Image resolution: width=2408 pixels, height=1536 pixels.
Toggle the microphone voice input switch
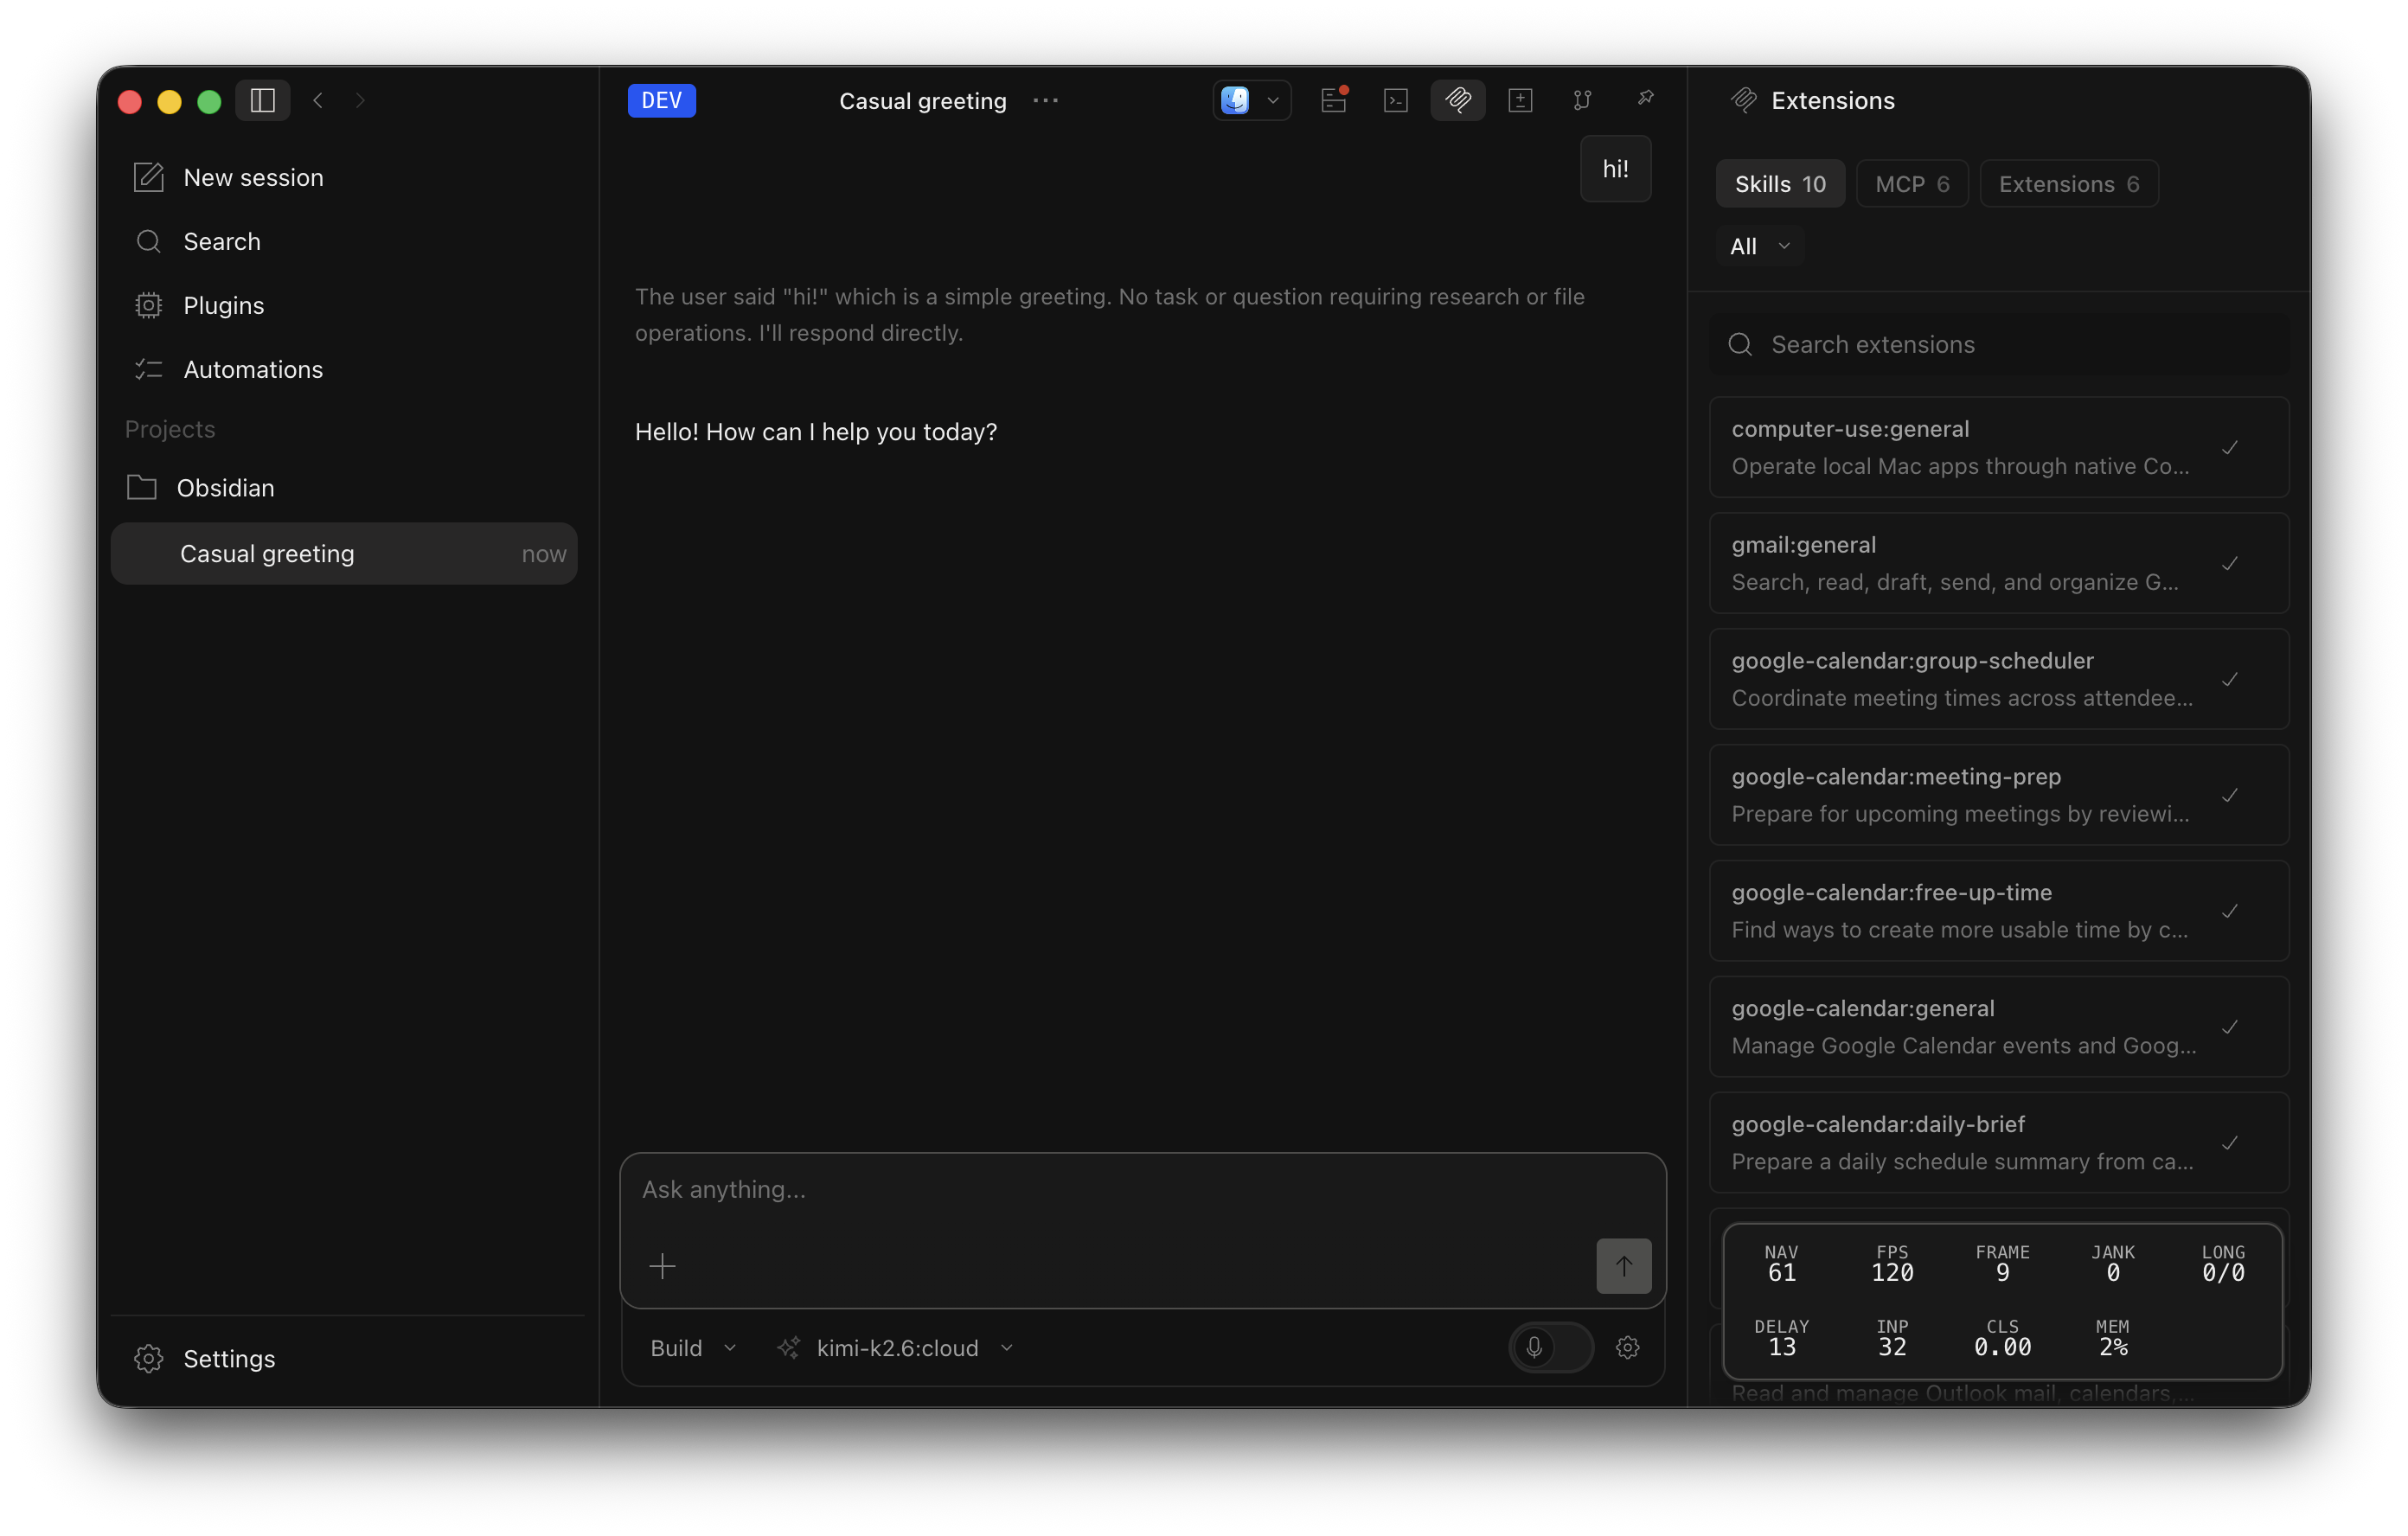pyautogui.click(x=1550, y=1348)
